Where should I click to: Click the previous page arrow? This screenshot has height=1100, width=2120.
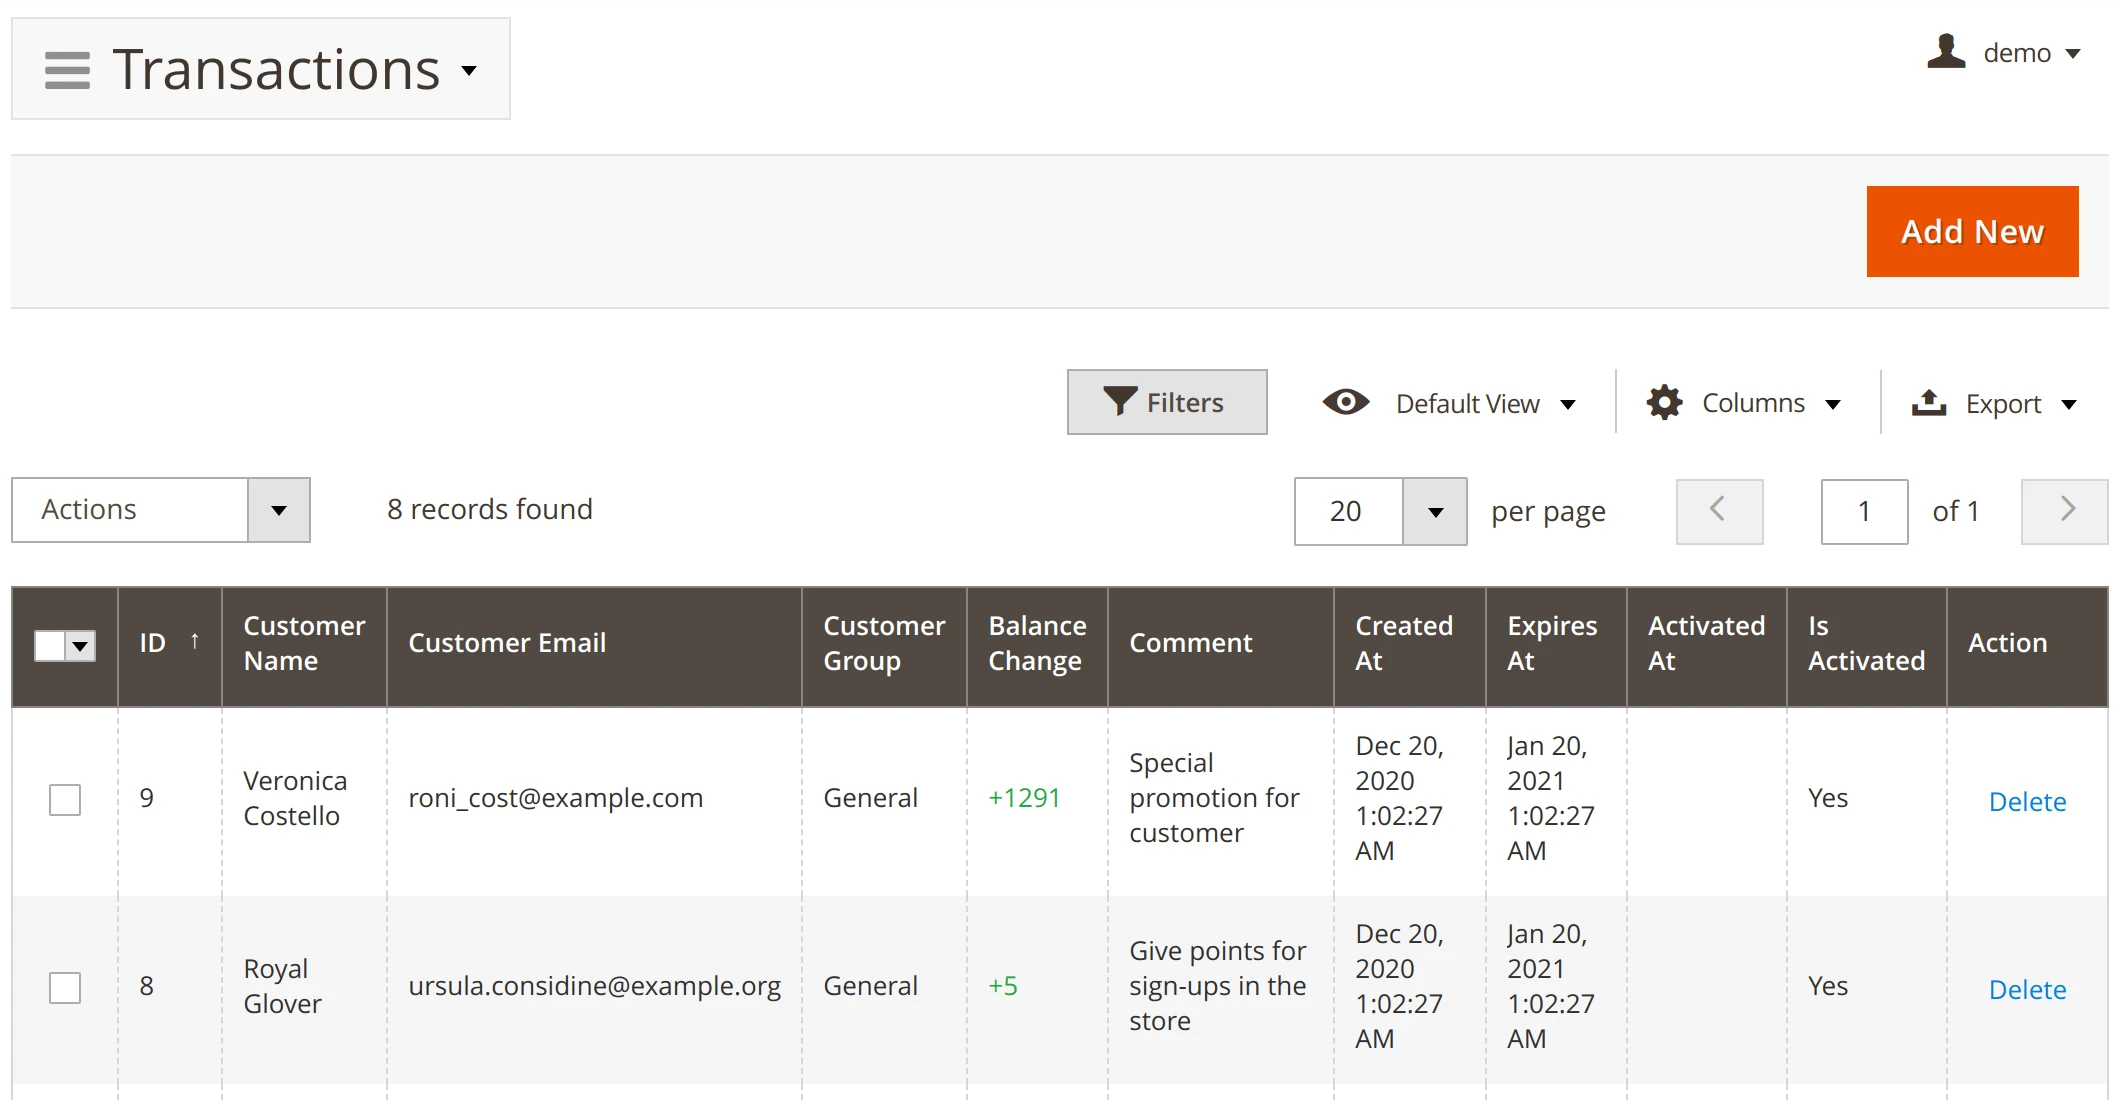(x=1719, y=511)
